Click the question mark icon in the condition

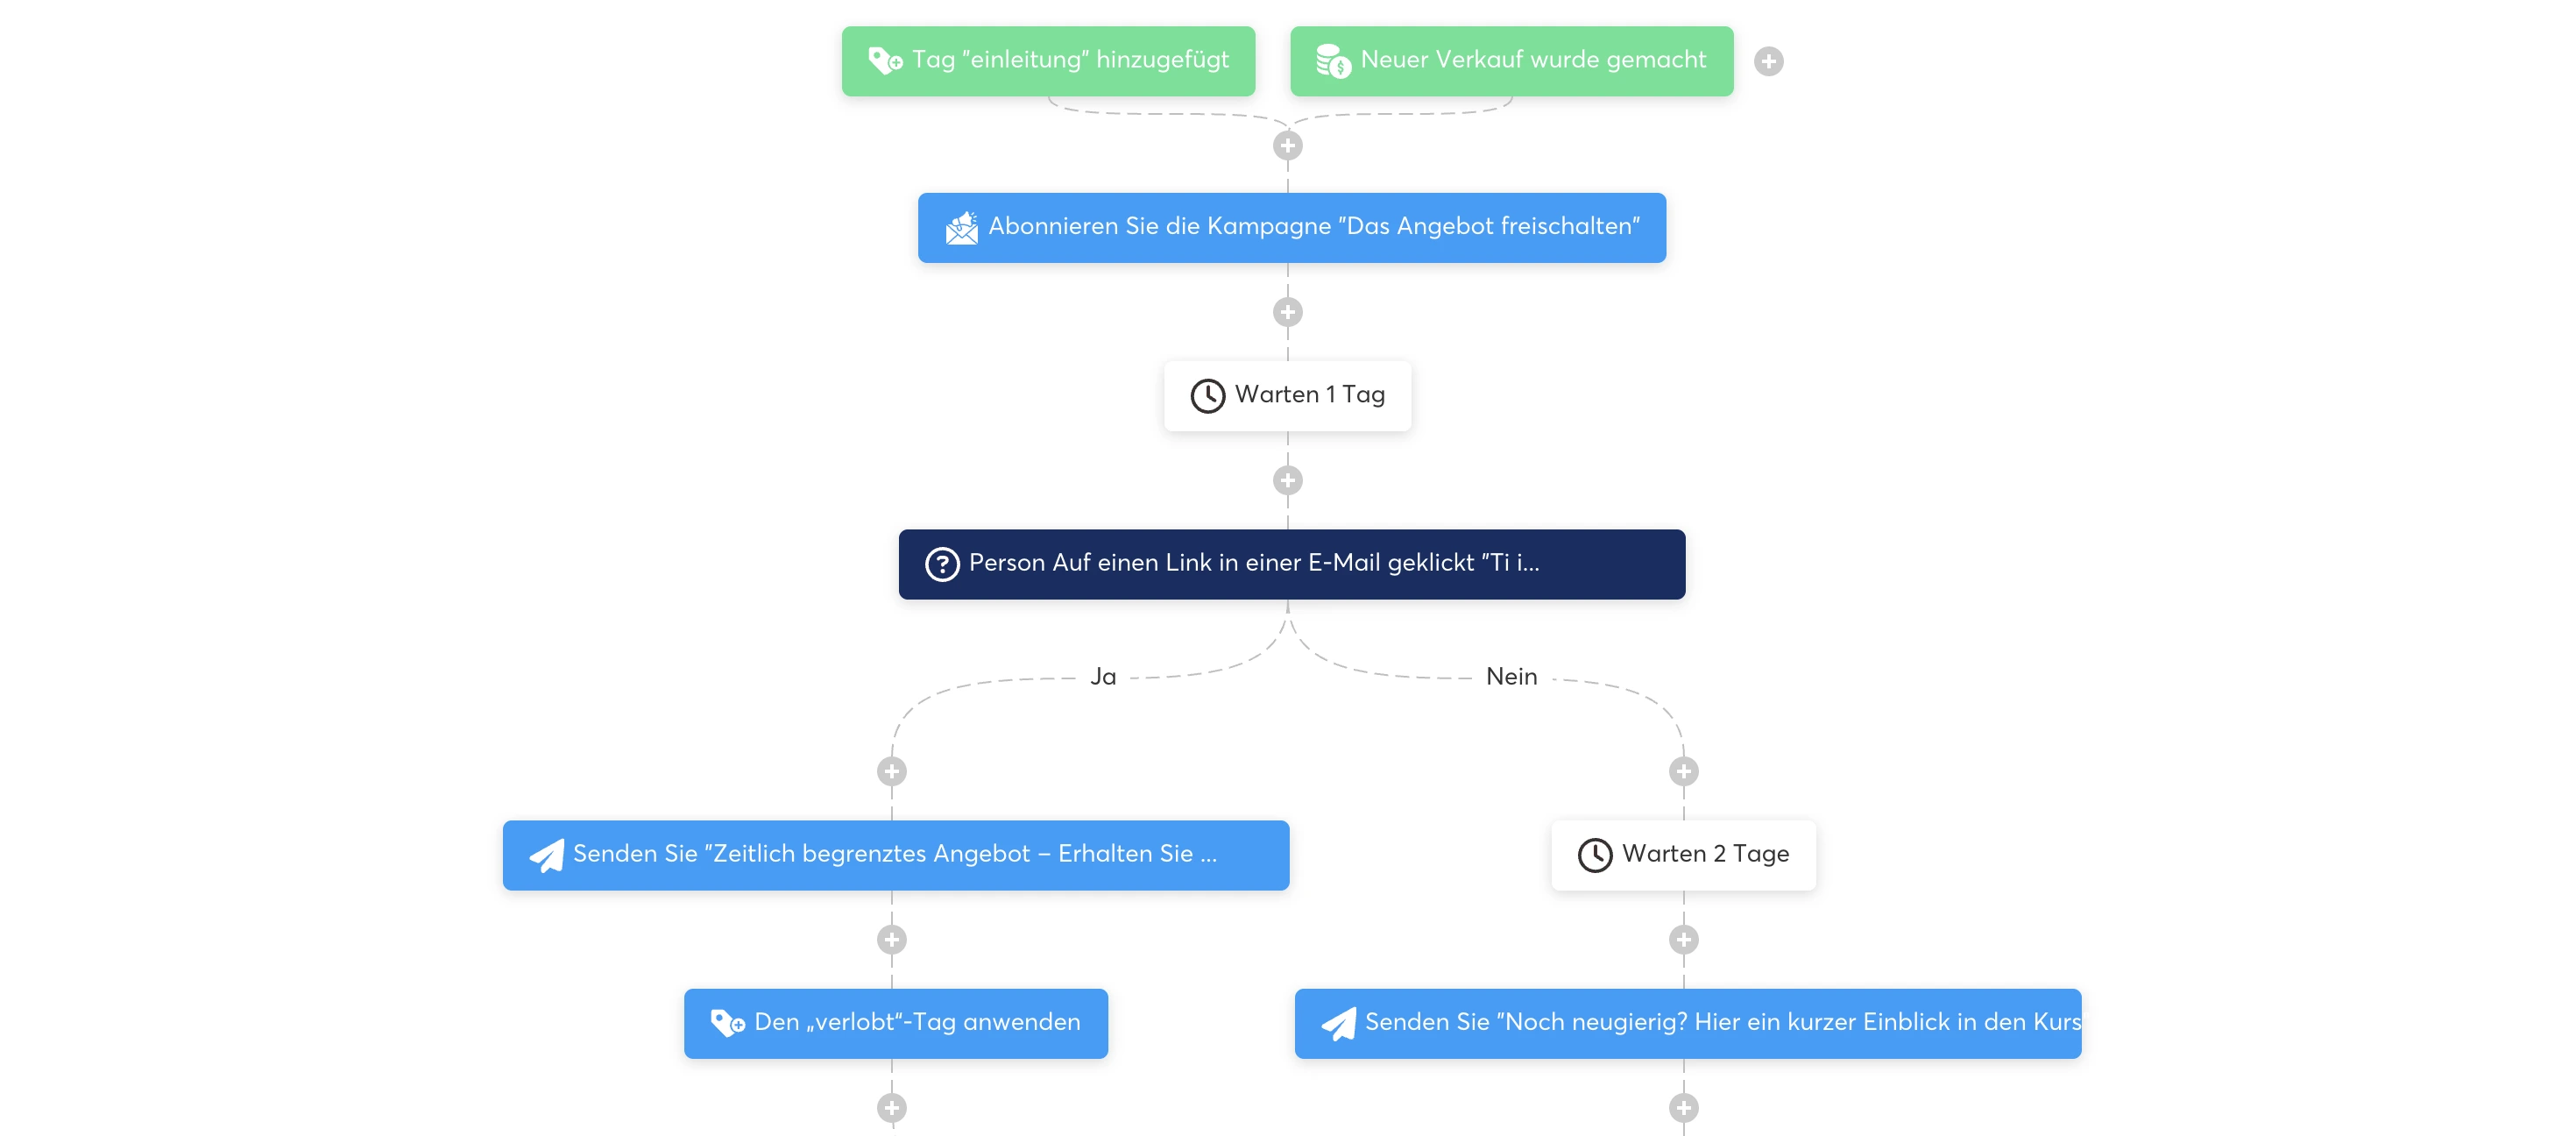pos(941,564)
